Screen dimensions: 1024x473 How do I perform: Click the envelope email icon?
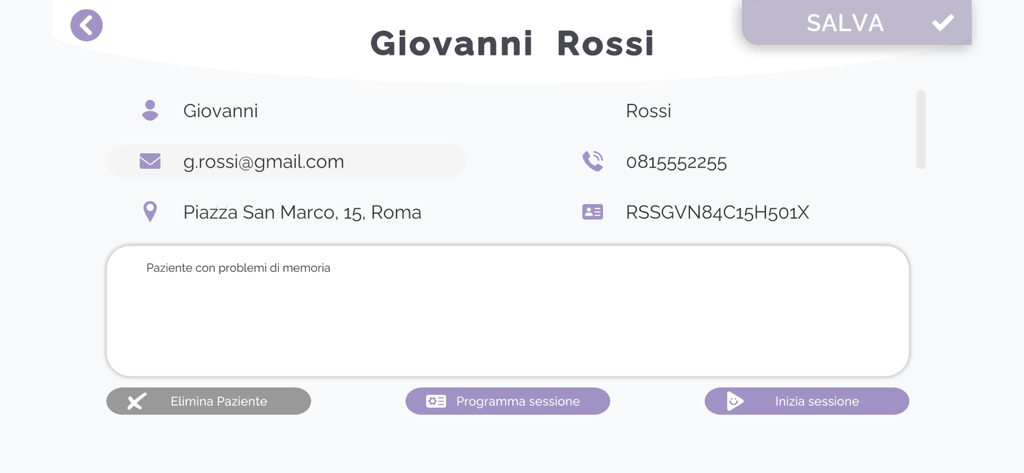pyautogui.click(x=150, y=161)
